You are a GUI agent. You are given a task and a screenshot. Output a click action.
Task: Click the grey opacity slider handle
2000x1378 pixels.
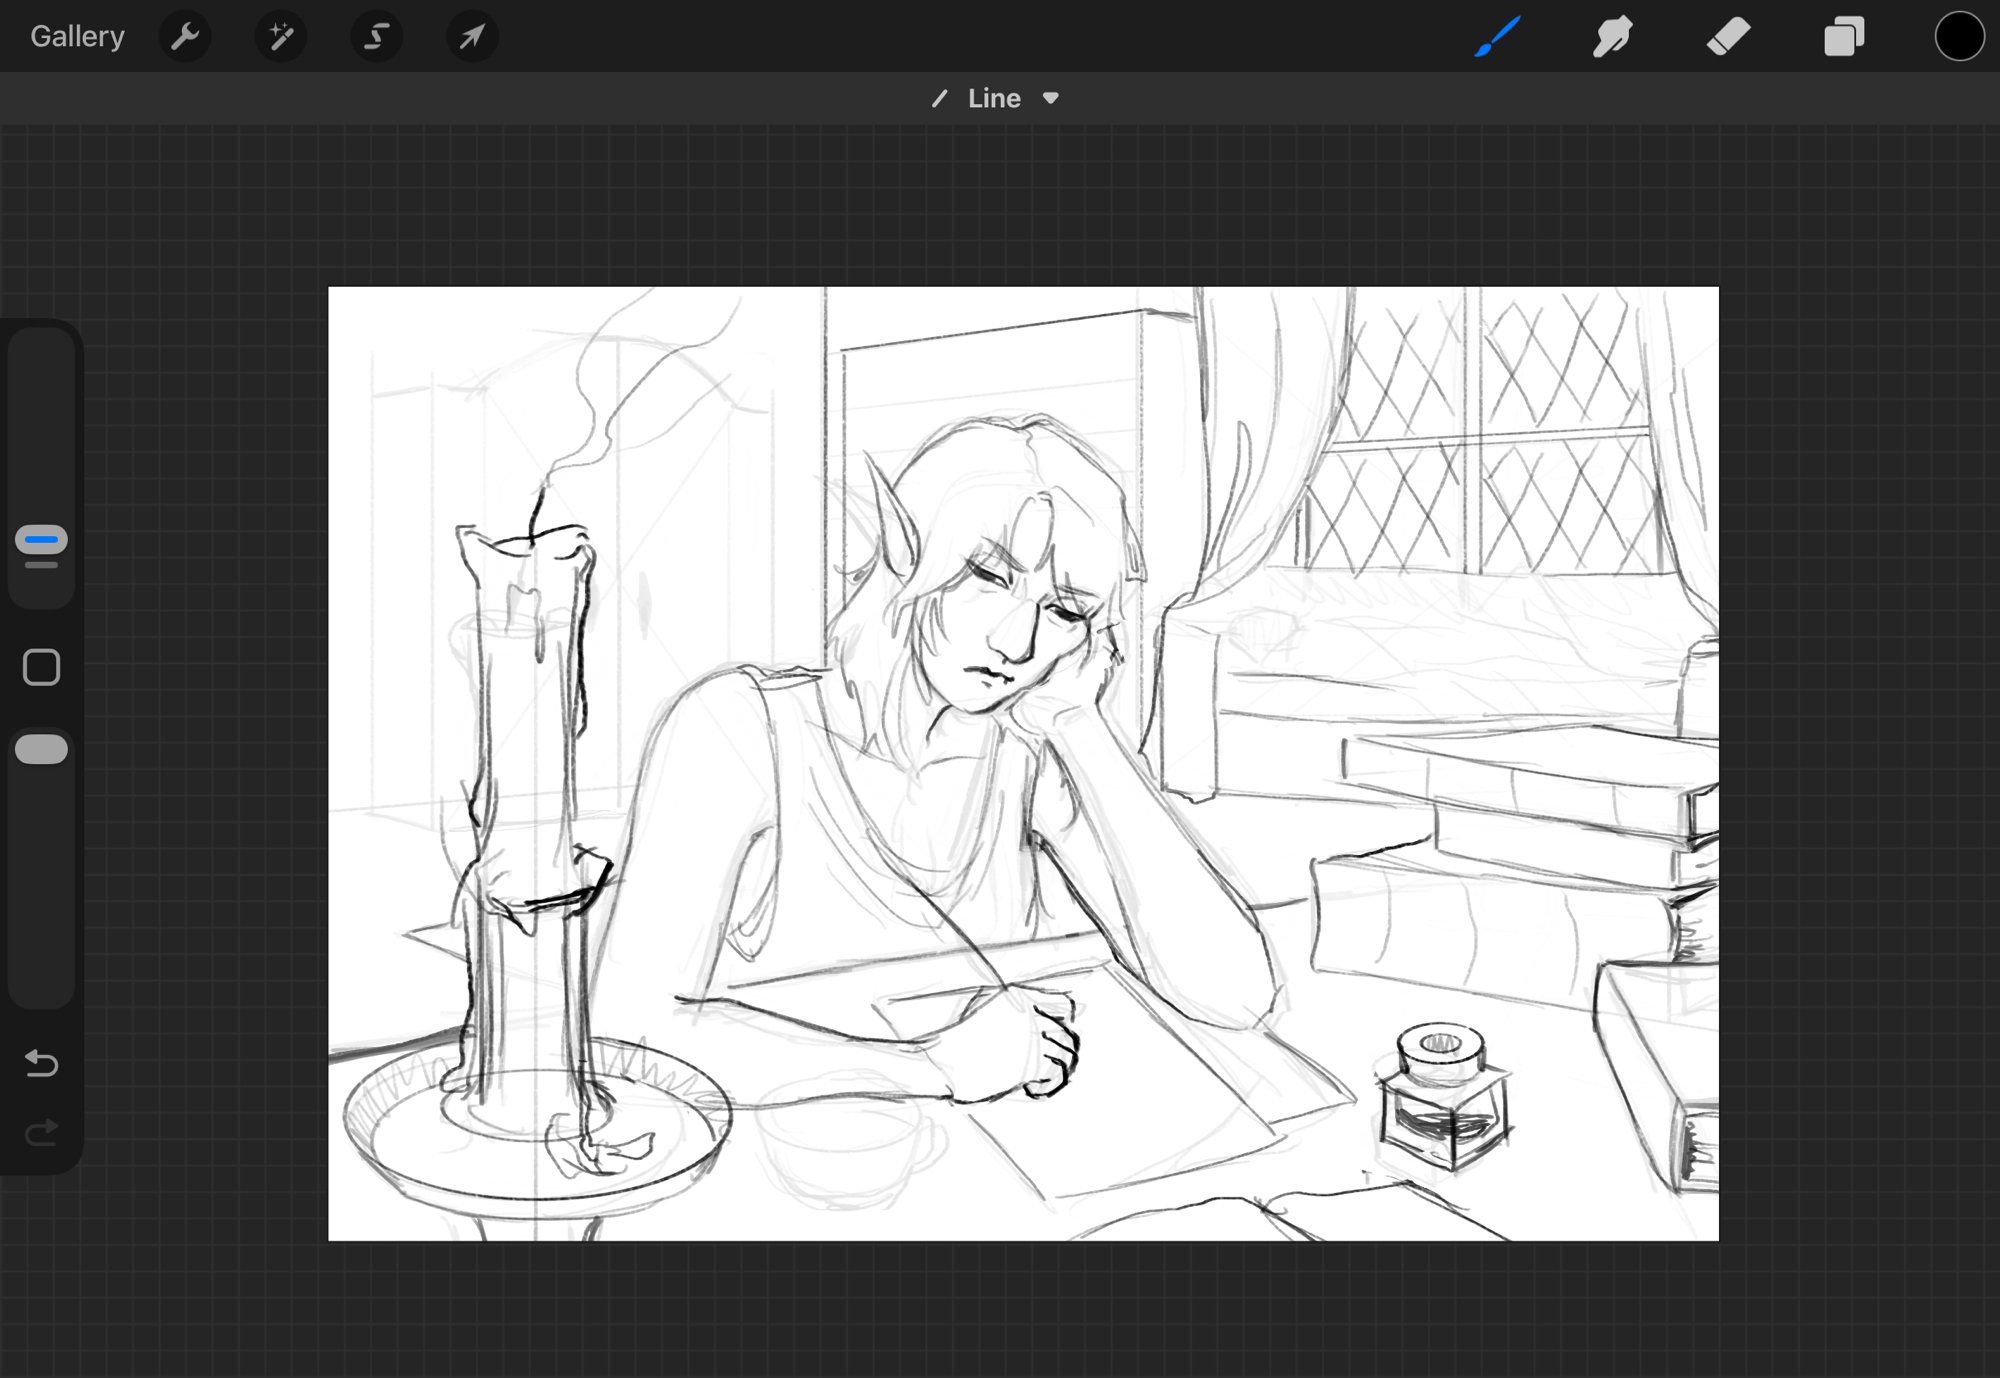pyautogui.click(x=42, y=749)
